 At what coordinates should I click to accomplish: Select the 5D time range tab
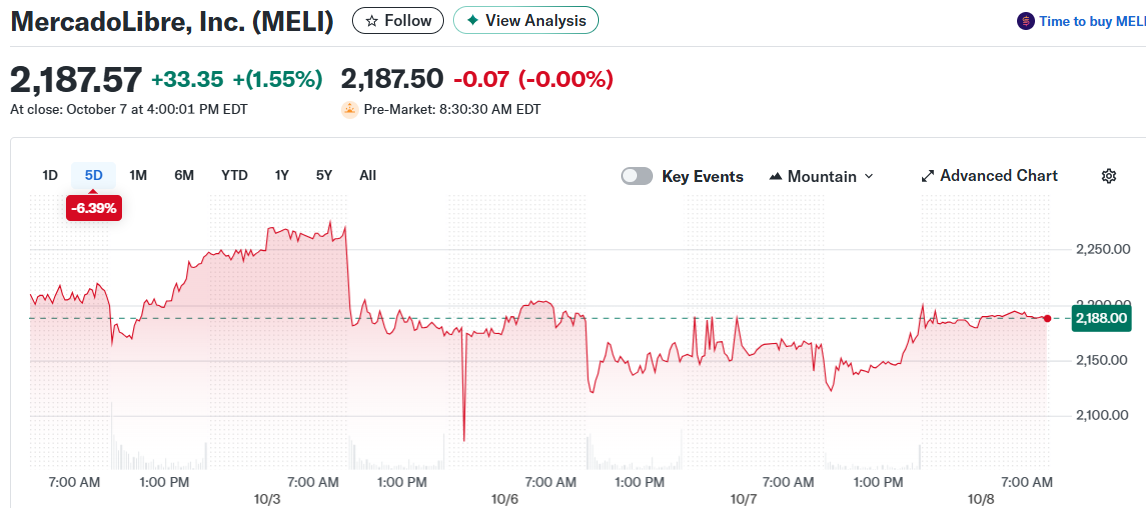[93, 175]
